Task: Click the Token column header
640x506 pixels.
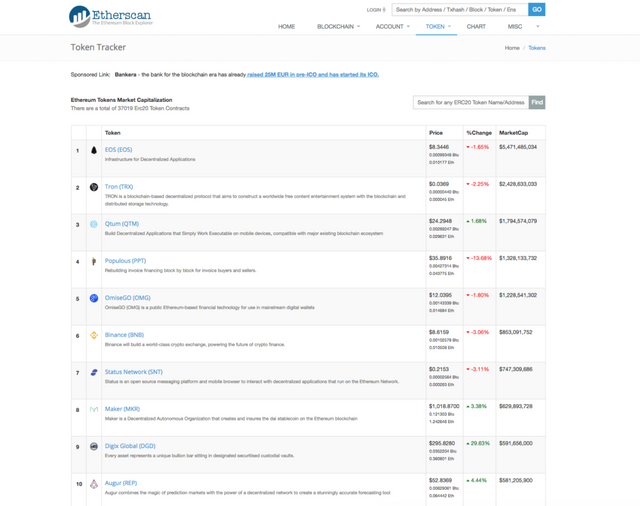Action: tap(113, 133)
